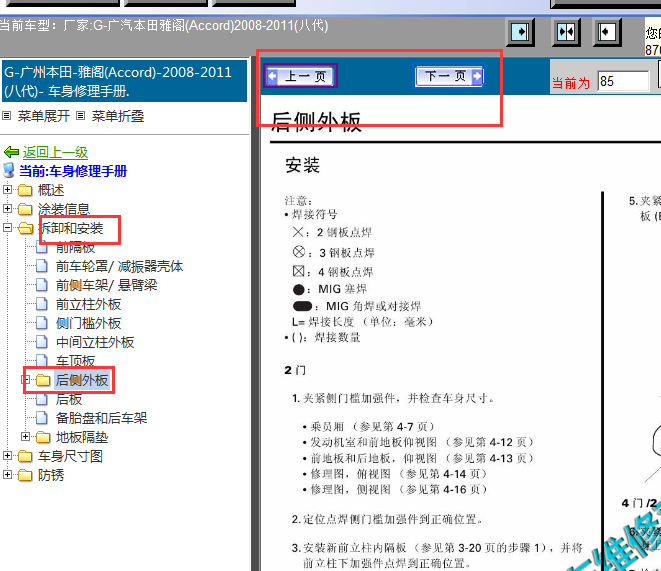Screen dimensions: 661x571
Task: Expand the 概述 tree node
Action: (7, 190)
